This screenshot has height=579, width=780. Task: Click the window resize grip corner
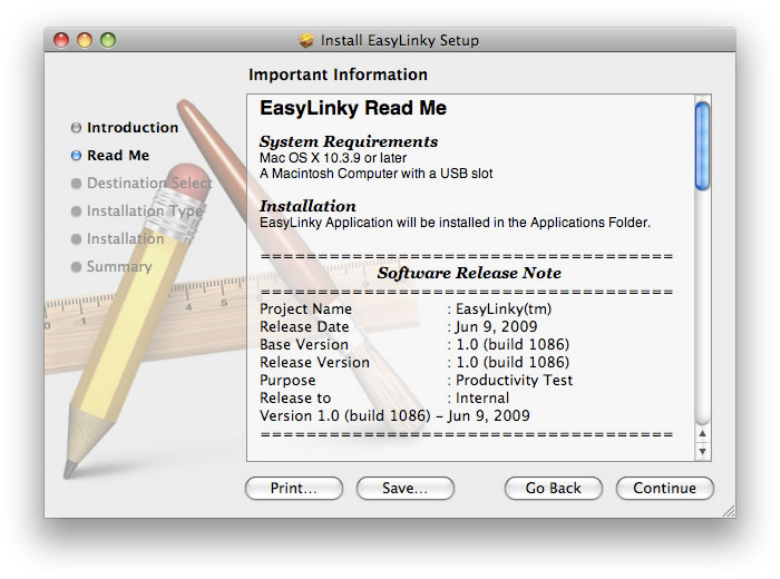(x=729, y=511)
